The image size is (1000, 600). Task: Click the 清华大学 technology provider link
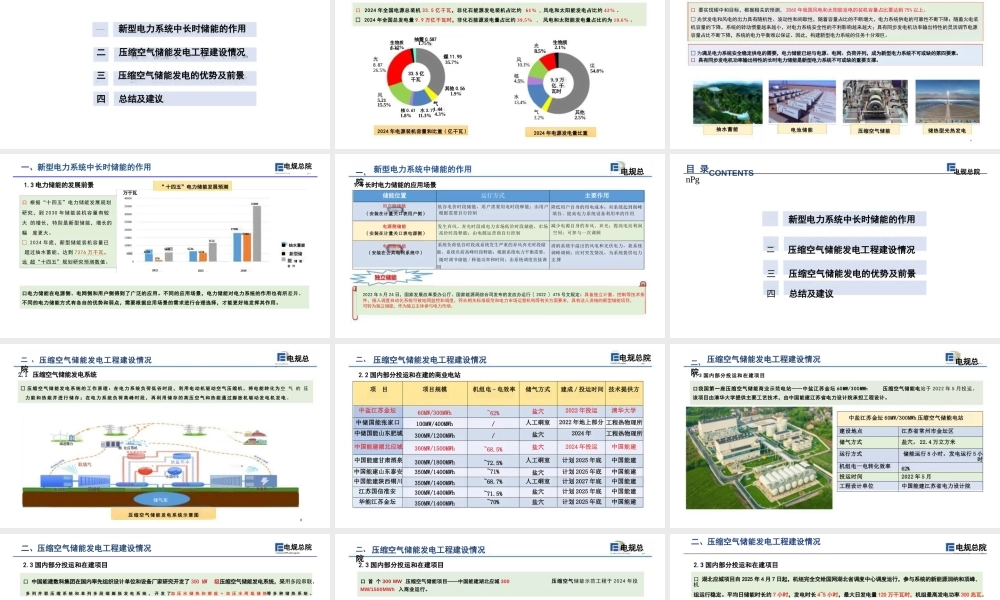pyautogui.click(x=623, y=412)
